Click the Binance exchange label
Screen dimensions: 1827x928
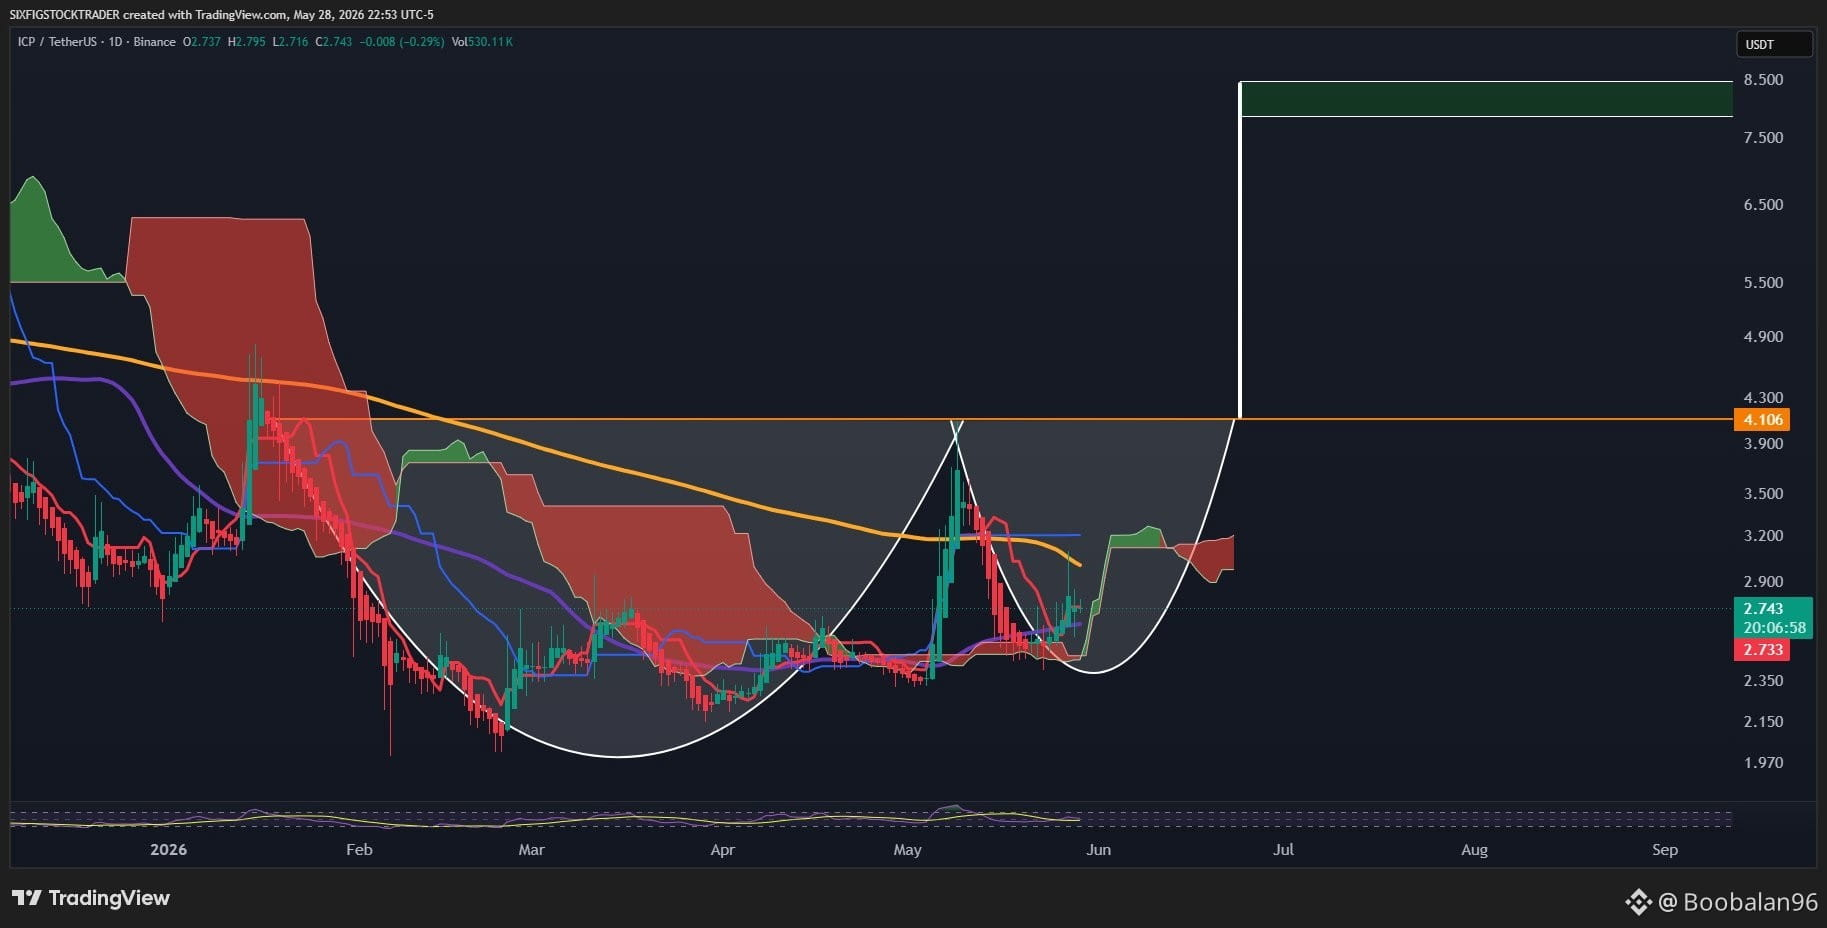tap(154, 42)
